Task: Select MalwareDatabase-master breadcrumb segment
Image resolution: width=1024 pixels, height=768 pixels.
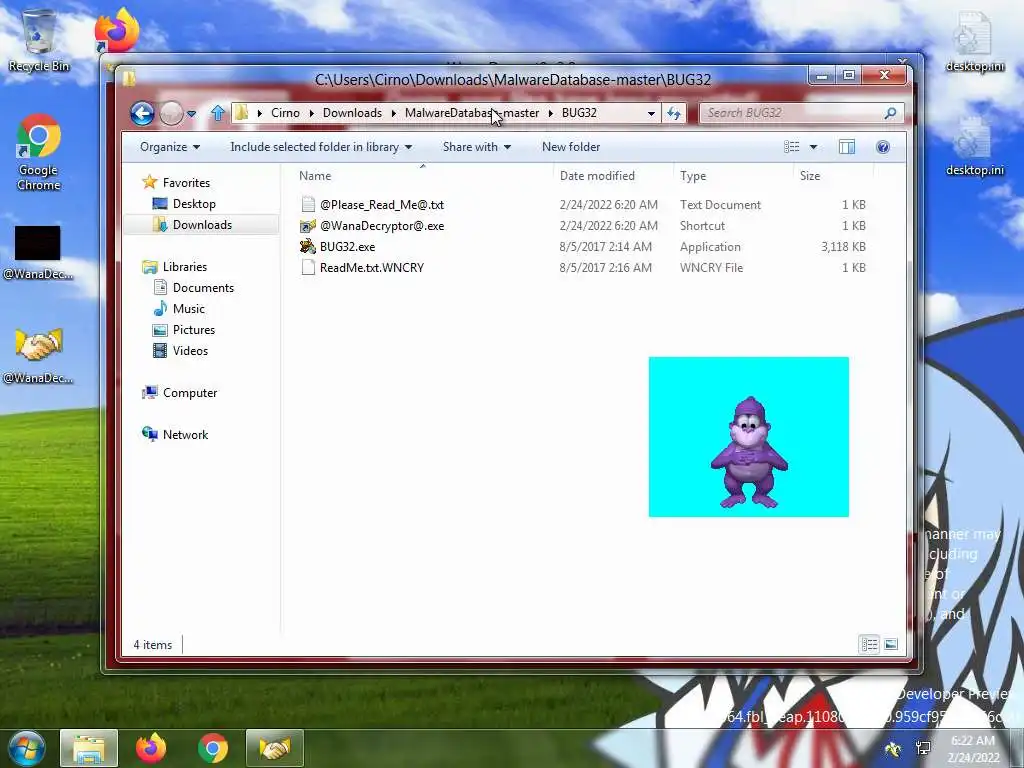Action: pyautogui.click(x=472, y=113)
